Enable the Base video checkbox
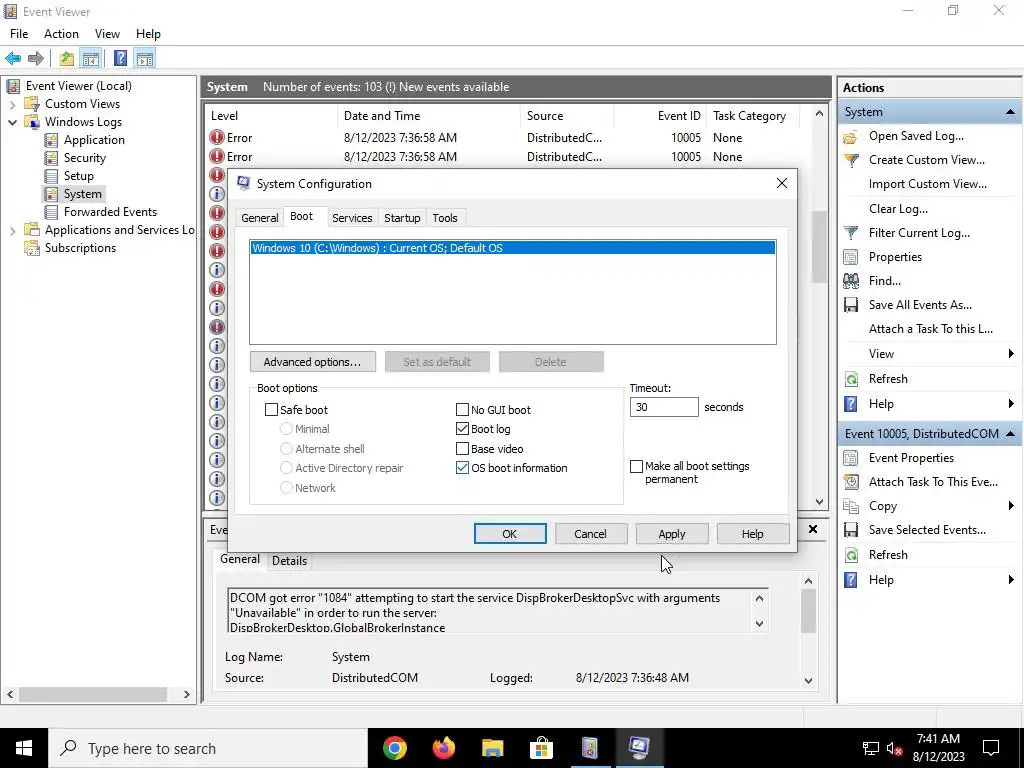Screen dimensions: 1024x768 tap(462, 449)
